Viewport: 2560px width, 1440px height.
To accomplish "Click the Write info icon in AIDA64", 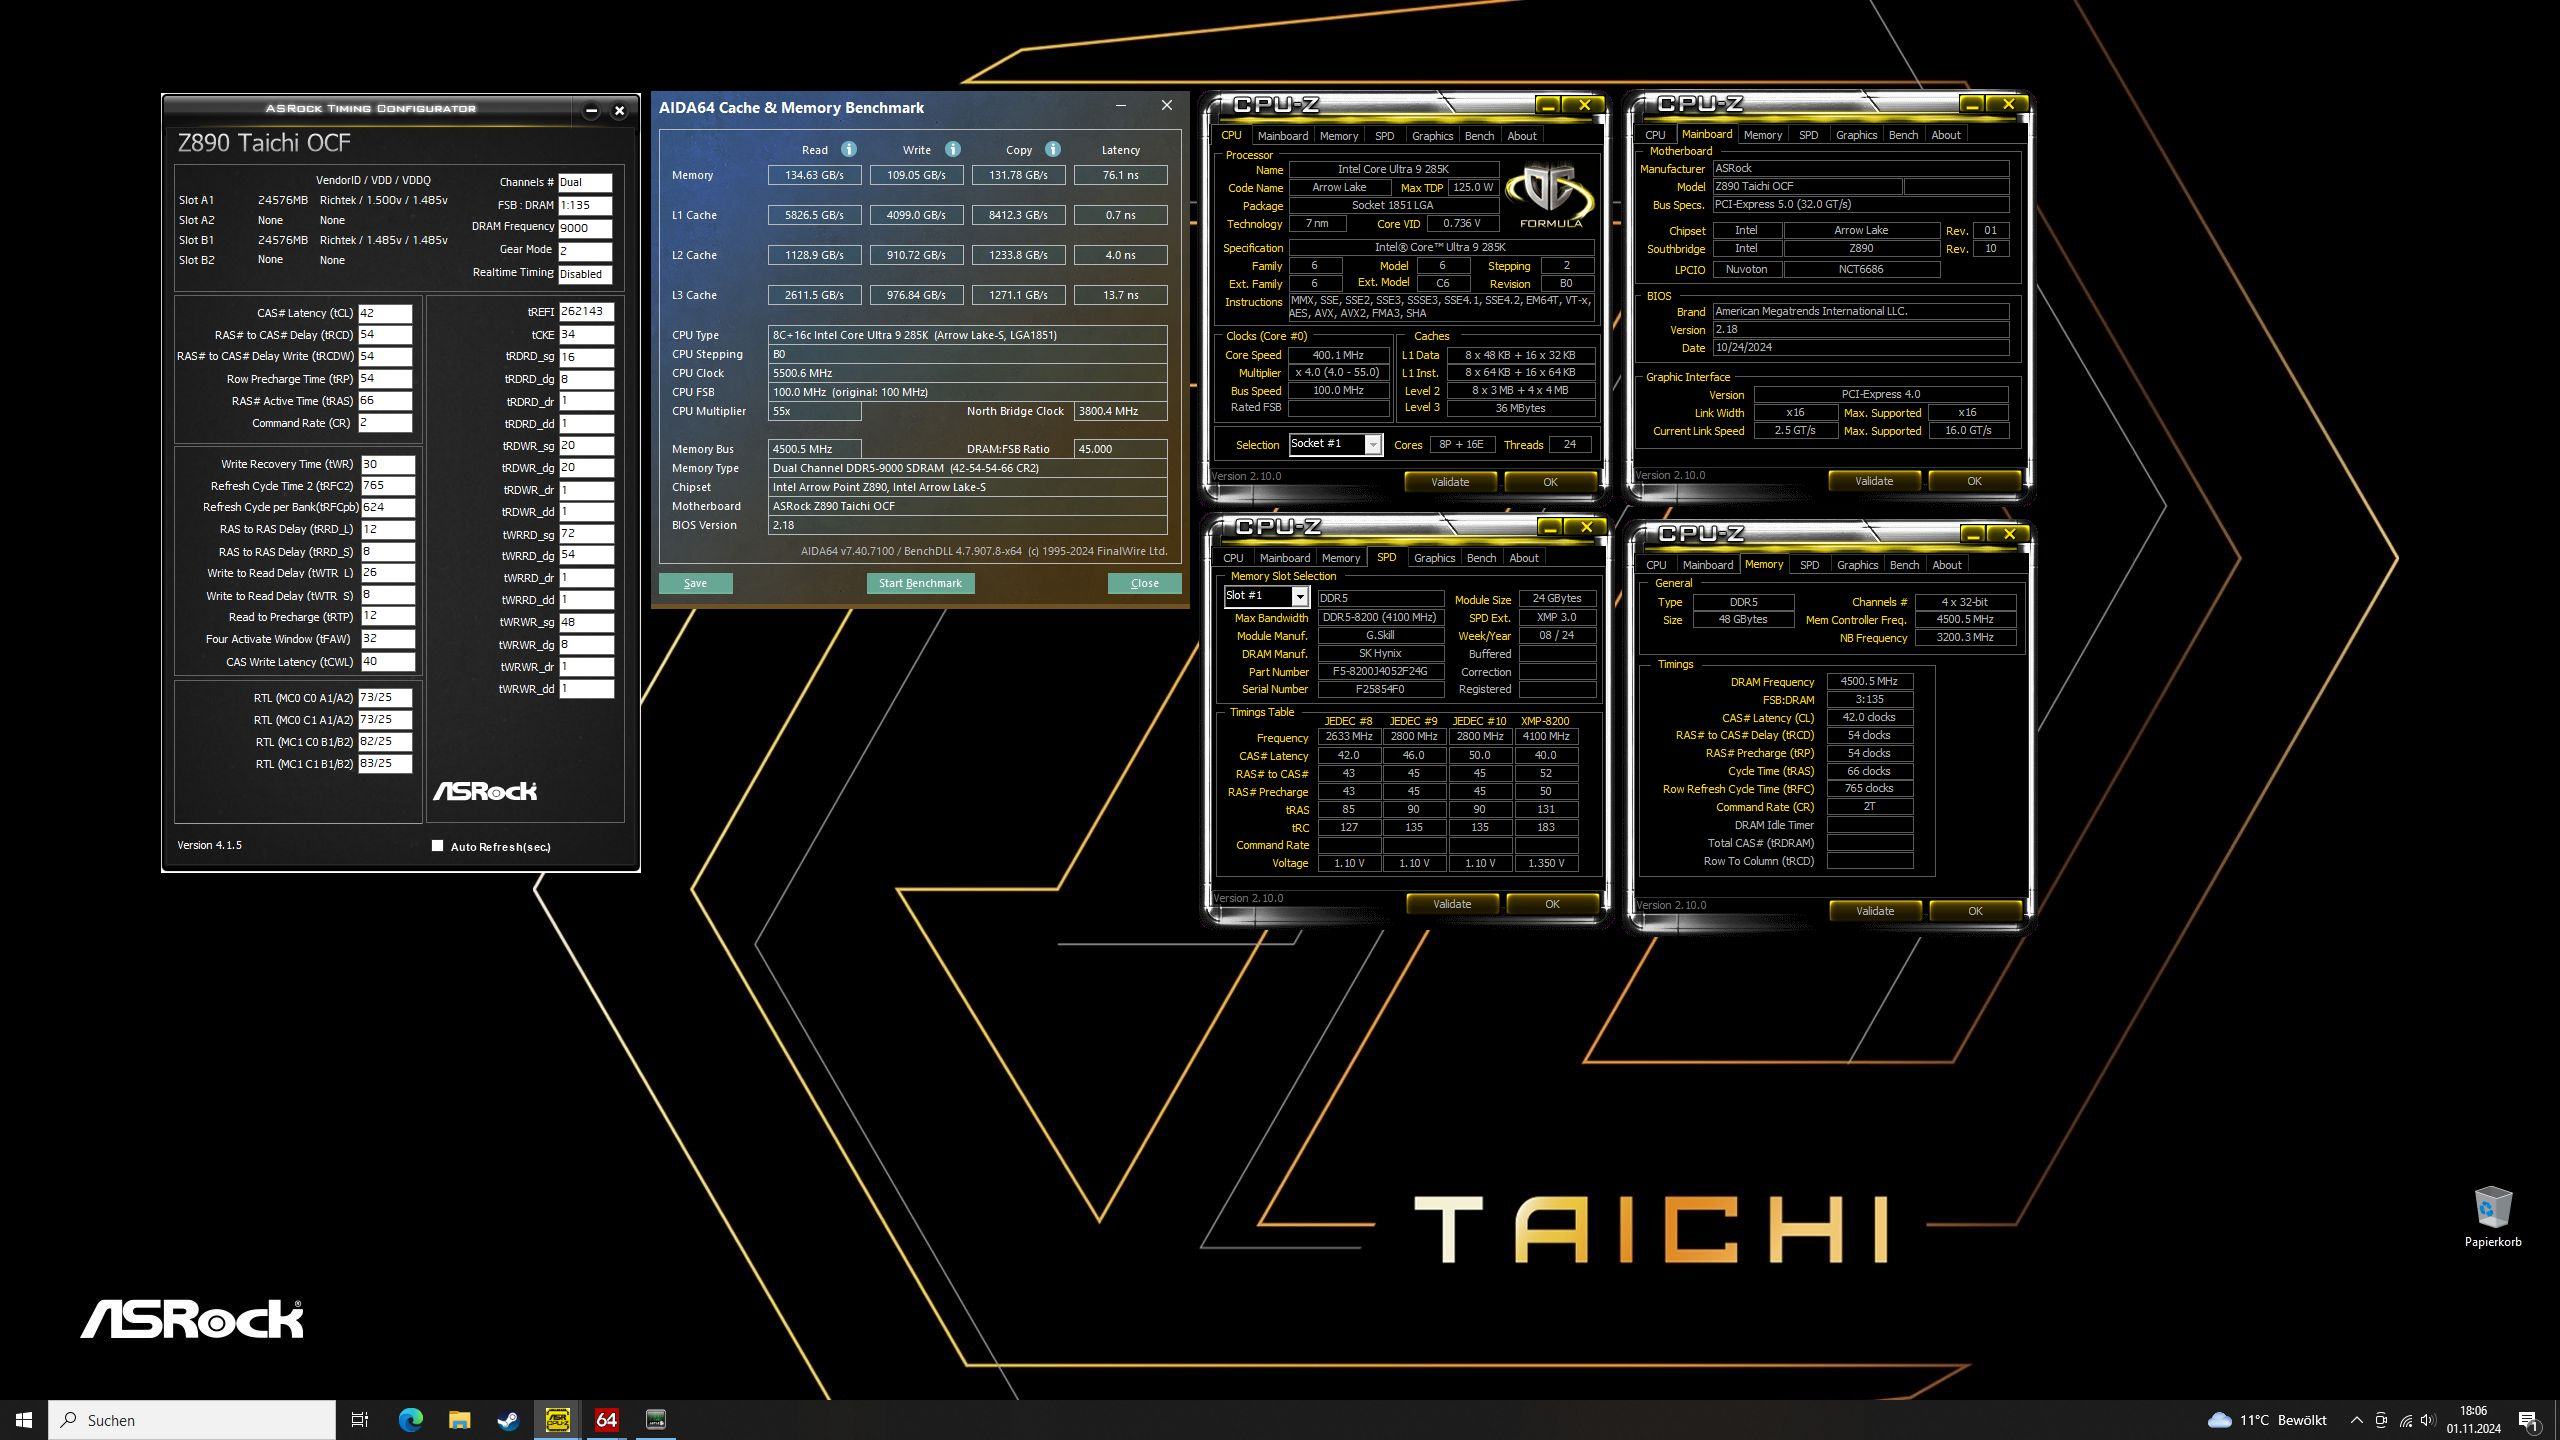I will point(952,149).
